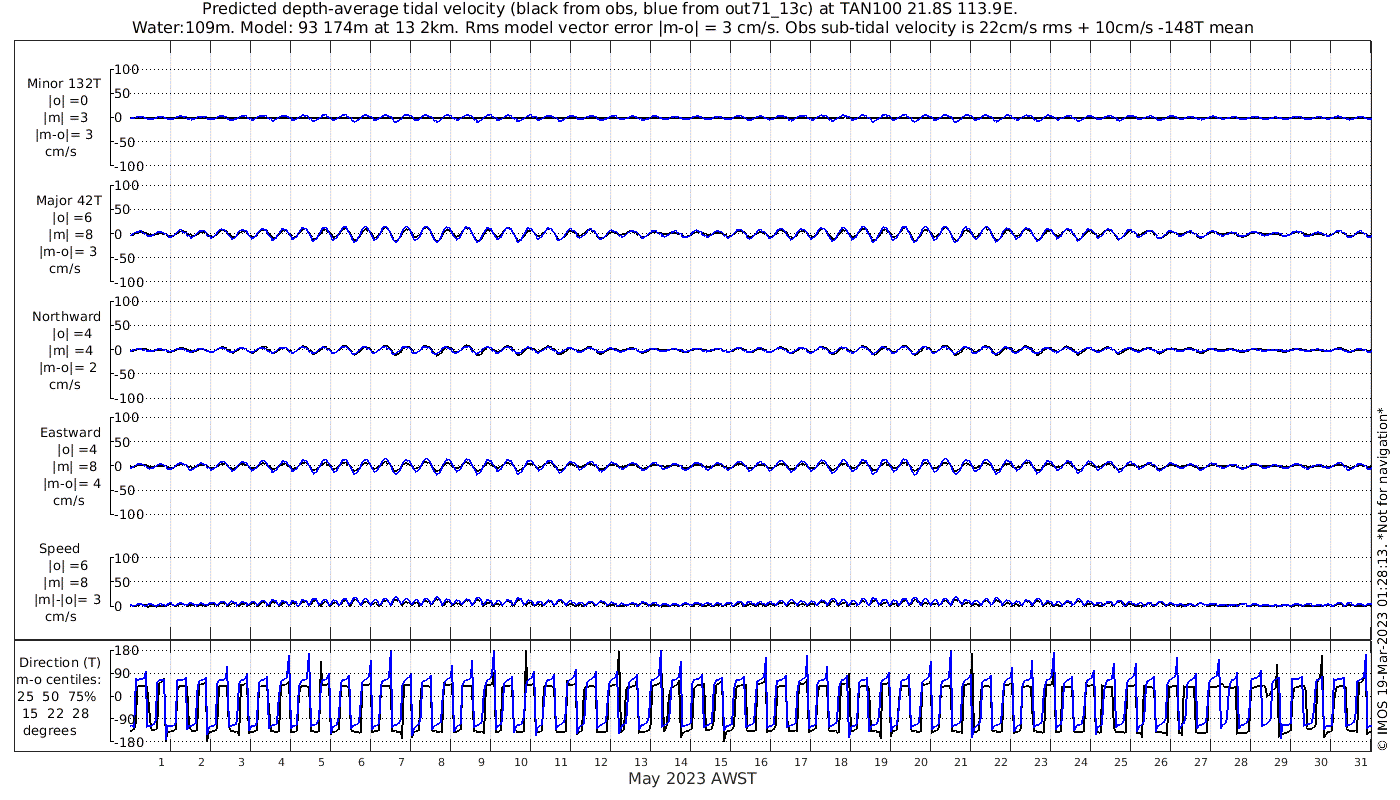
Task: Click the 'degrees' unit label
Action: point(52,731)
